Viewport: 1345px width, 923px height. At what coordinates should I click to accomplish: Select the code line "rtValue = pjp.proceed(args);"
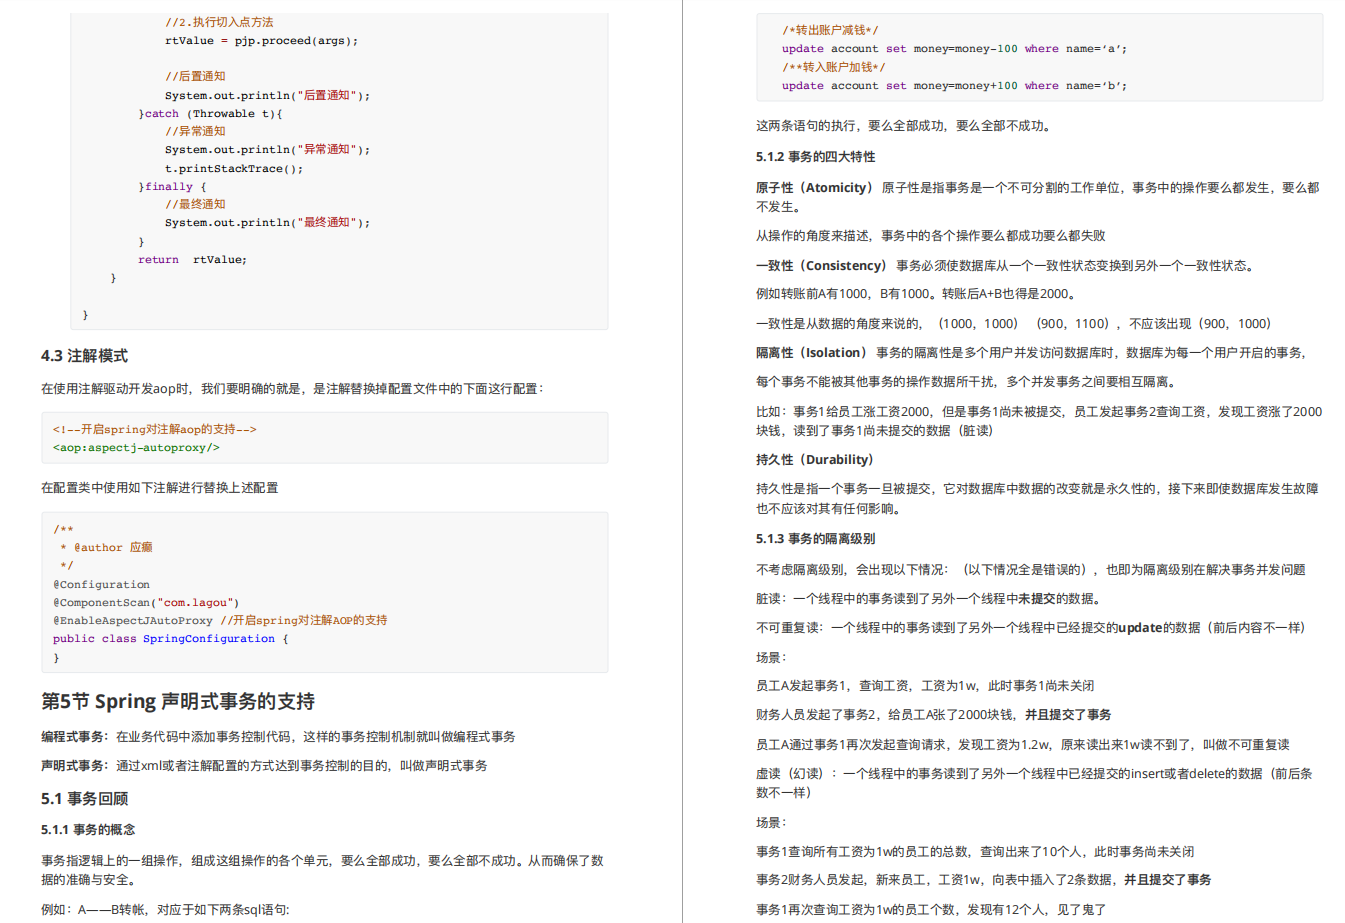tap(261, 41)
